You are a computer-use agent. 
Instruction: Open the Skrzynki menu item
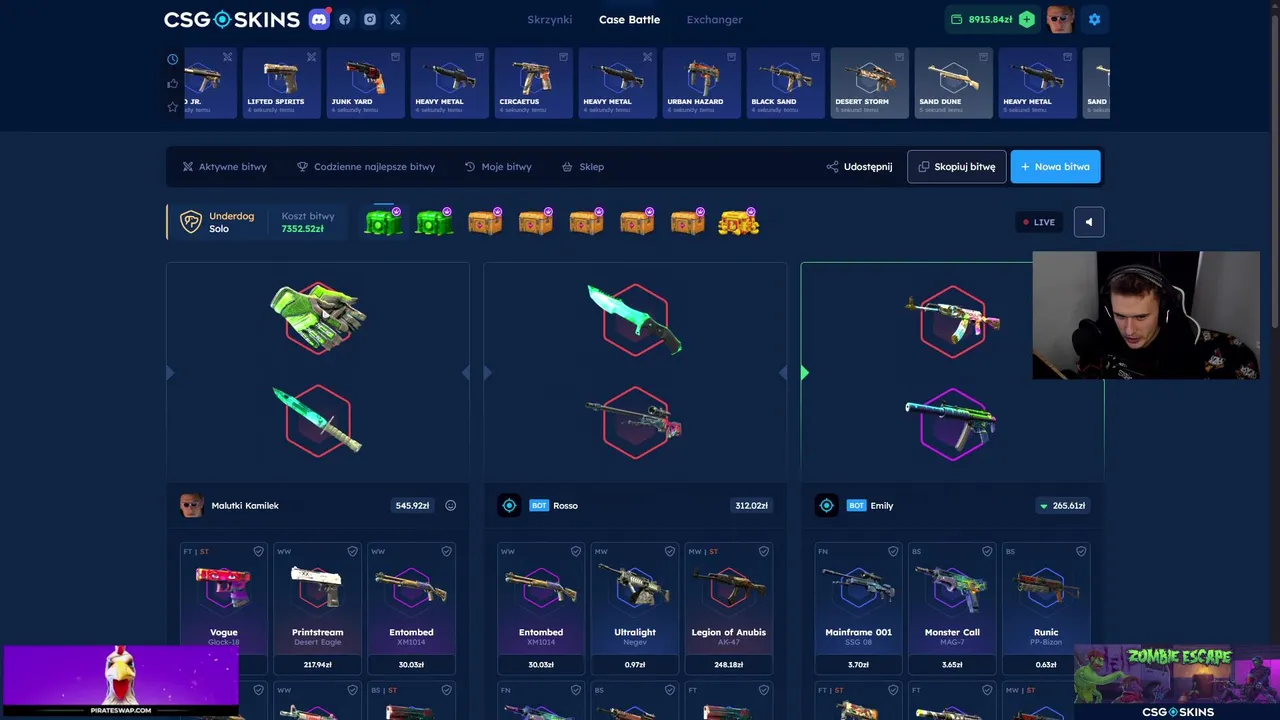pos(550,19)
